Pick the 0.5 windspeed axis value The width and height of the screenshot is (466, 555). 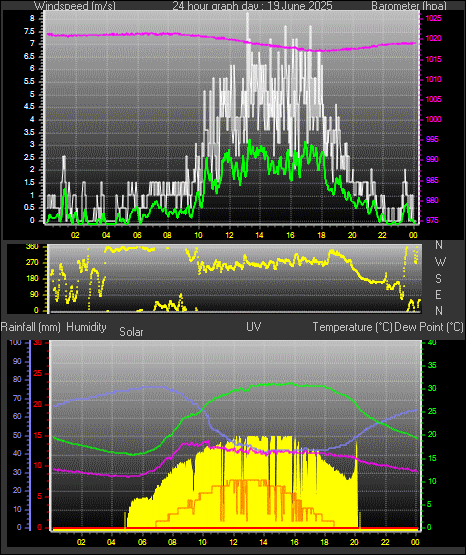point(29,207)
